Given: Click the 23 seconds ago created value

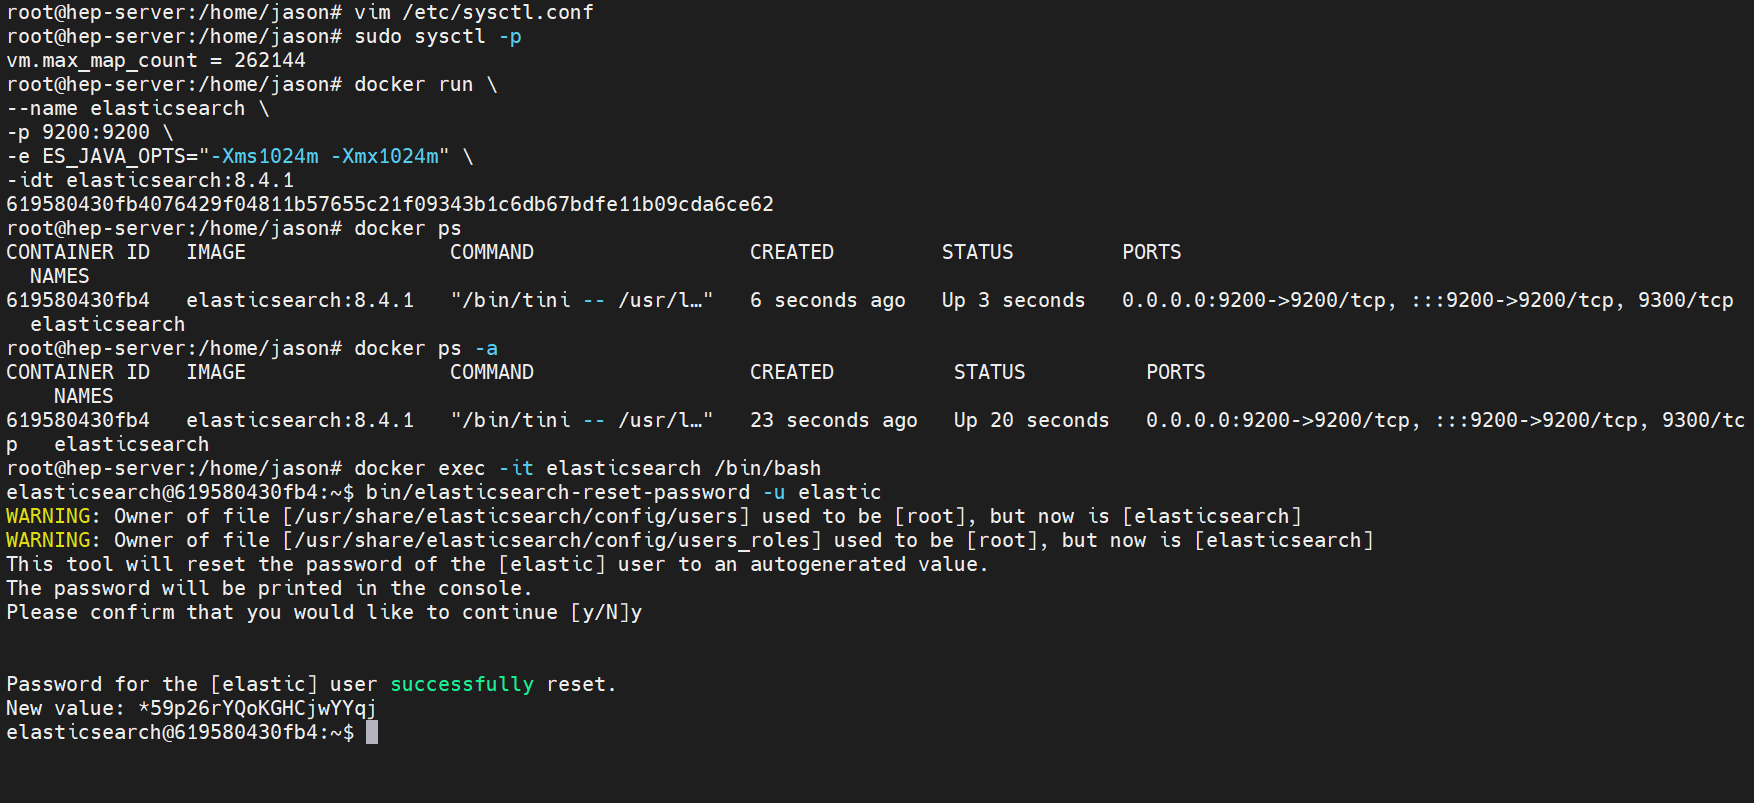Looking at the screenshot, I should point(833,420).
